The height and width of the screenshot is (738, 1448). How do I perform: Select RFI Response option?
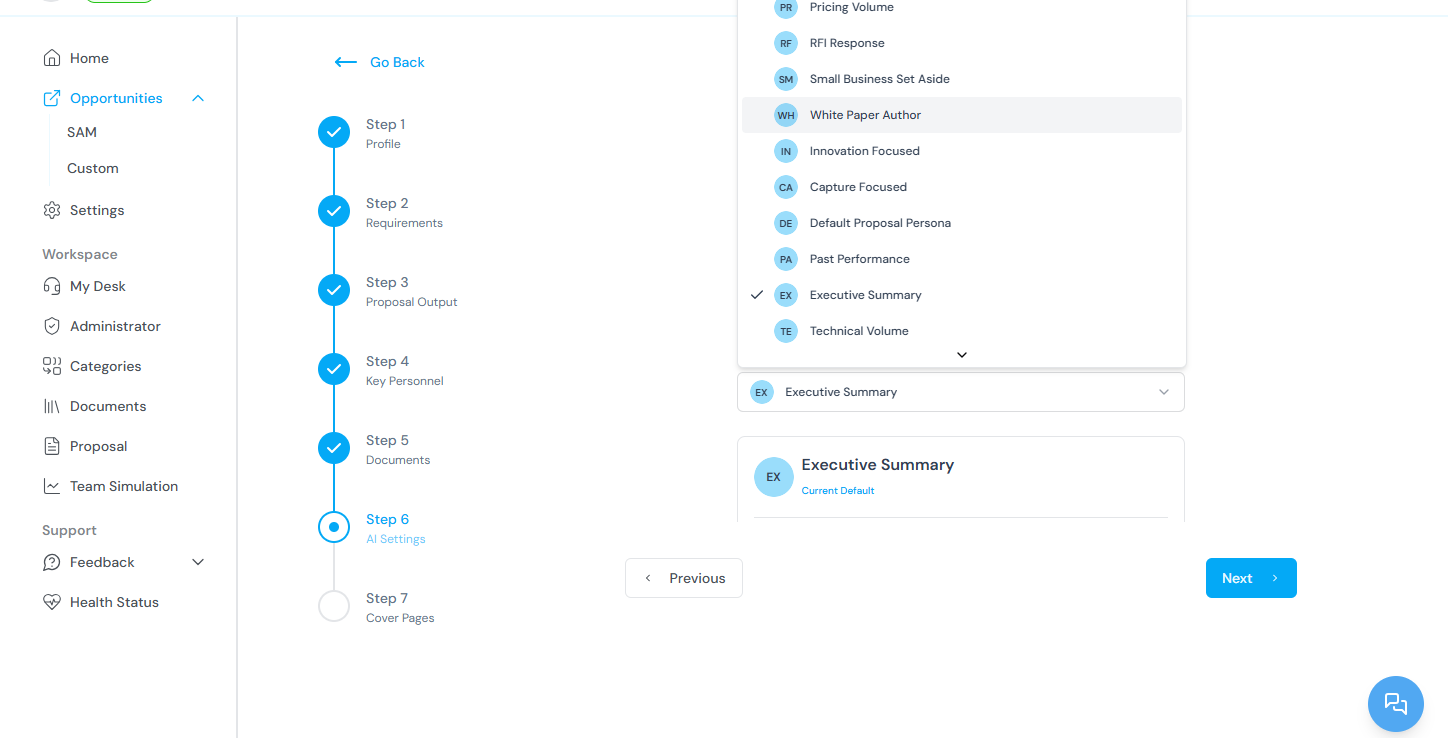[962, 43]
